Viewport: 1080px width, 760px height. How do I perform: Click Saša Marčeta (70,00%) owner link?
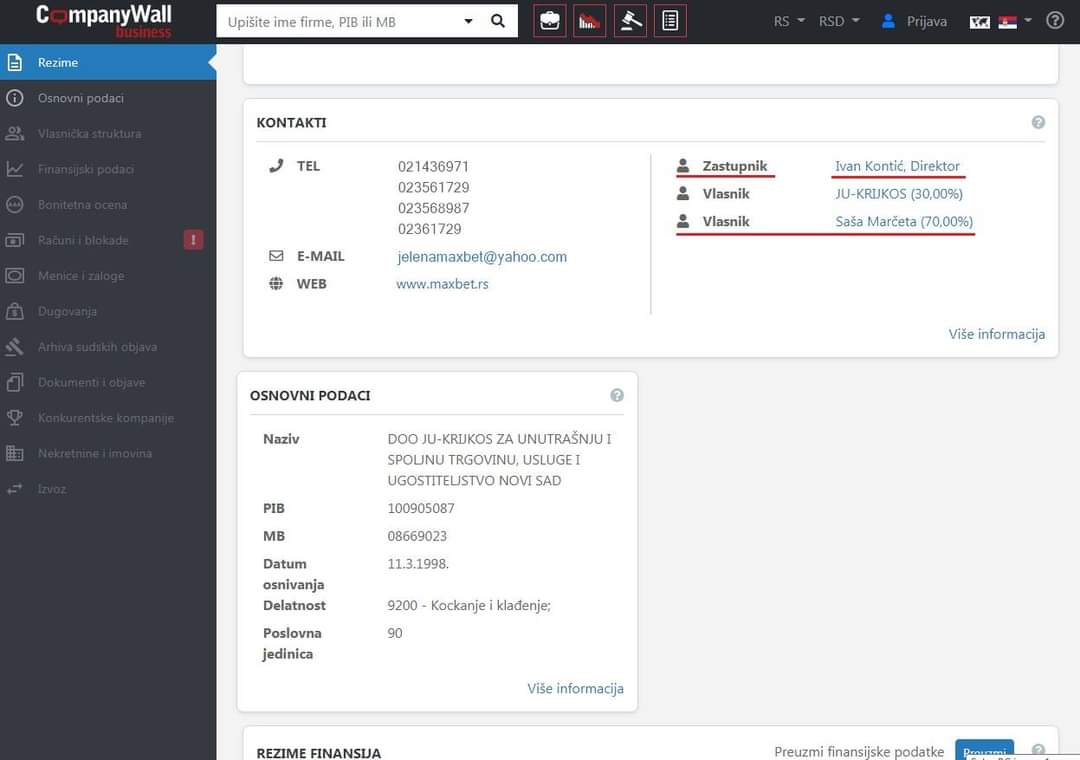904,221
